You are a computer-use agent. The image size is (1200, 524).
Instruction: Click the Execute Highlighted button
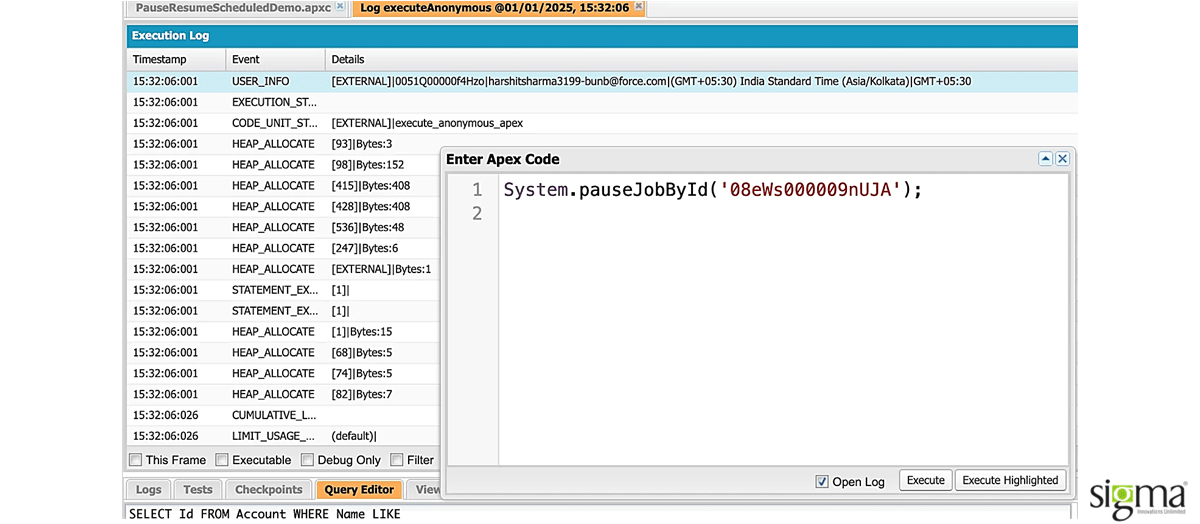(1010, 481)
